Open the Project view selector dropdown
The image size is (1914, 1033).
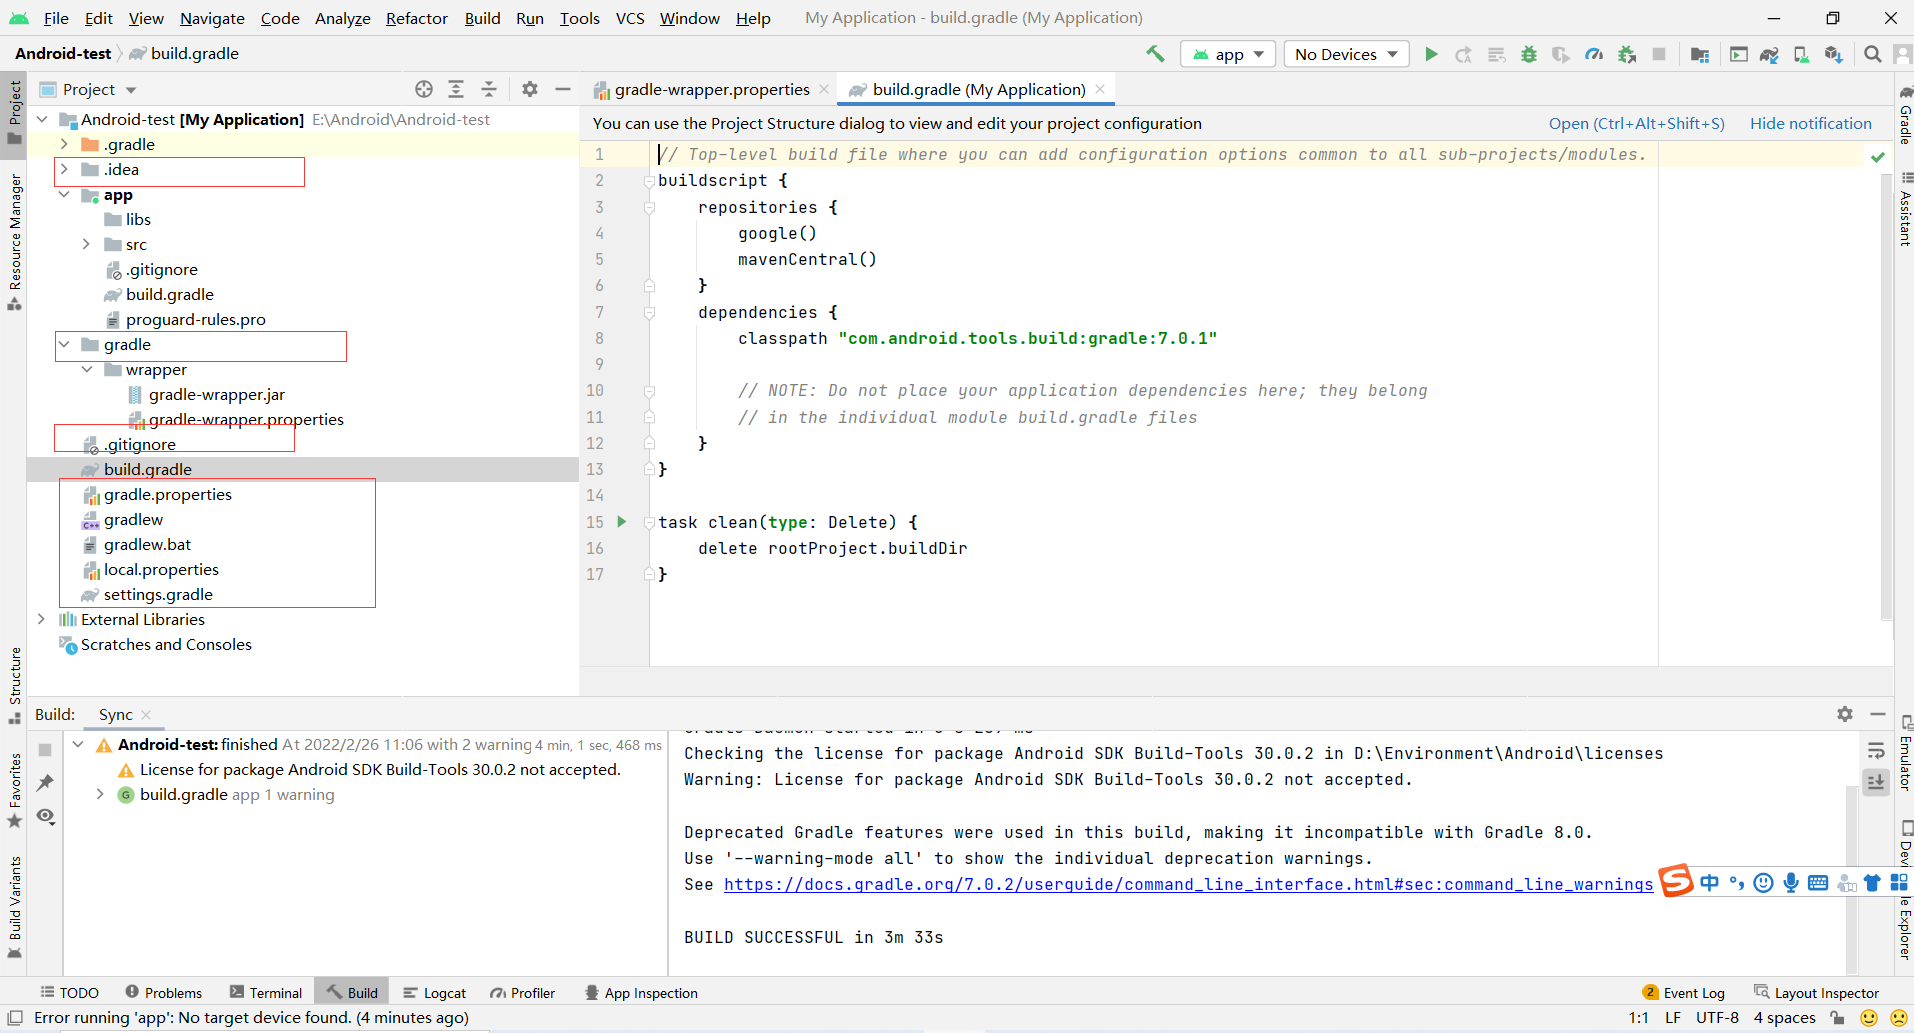click(88, 89)
